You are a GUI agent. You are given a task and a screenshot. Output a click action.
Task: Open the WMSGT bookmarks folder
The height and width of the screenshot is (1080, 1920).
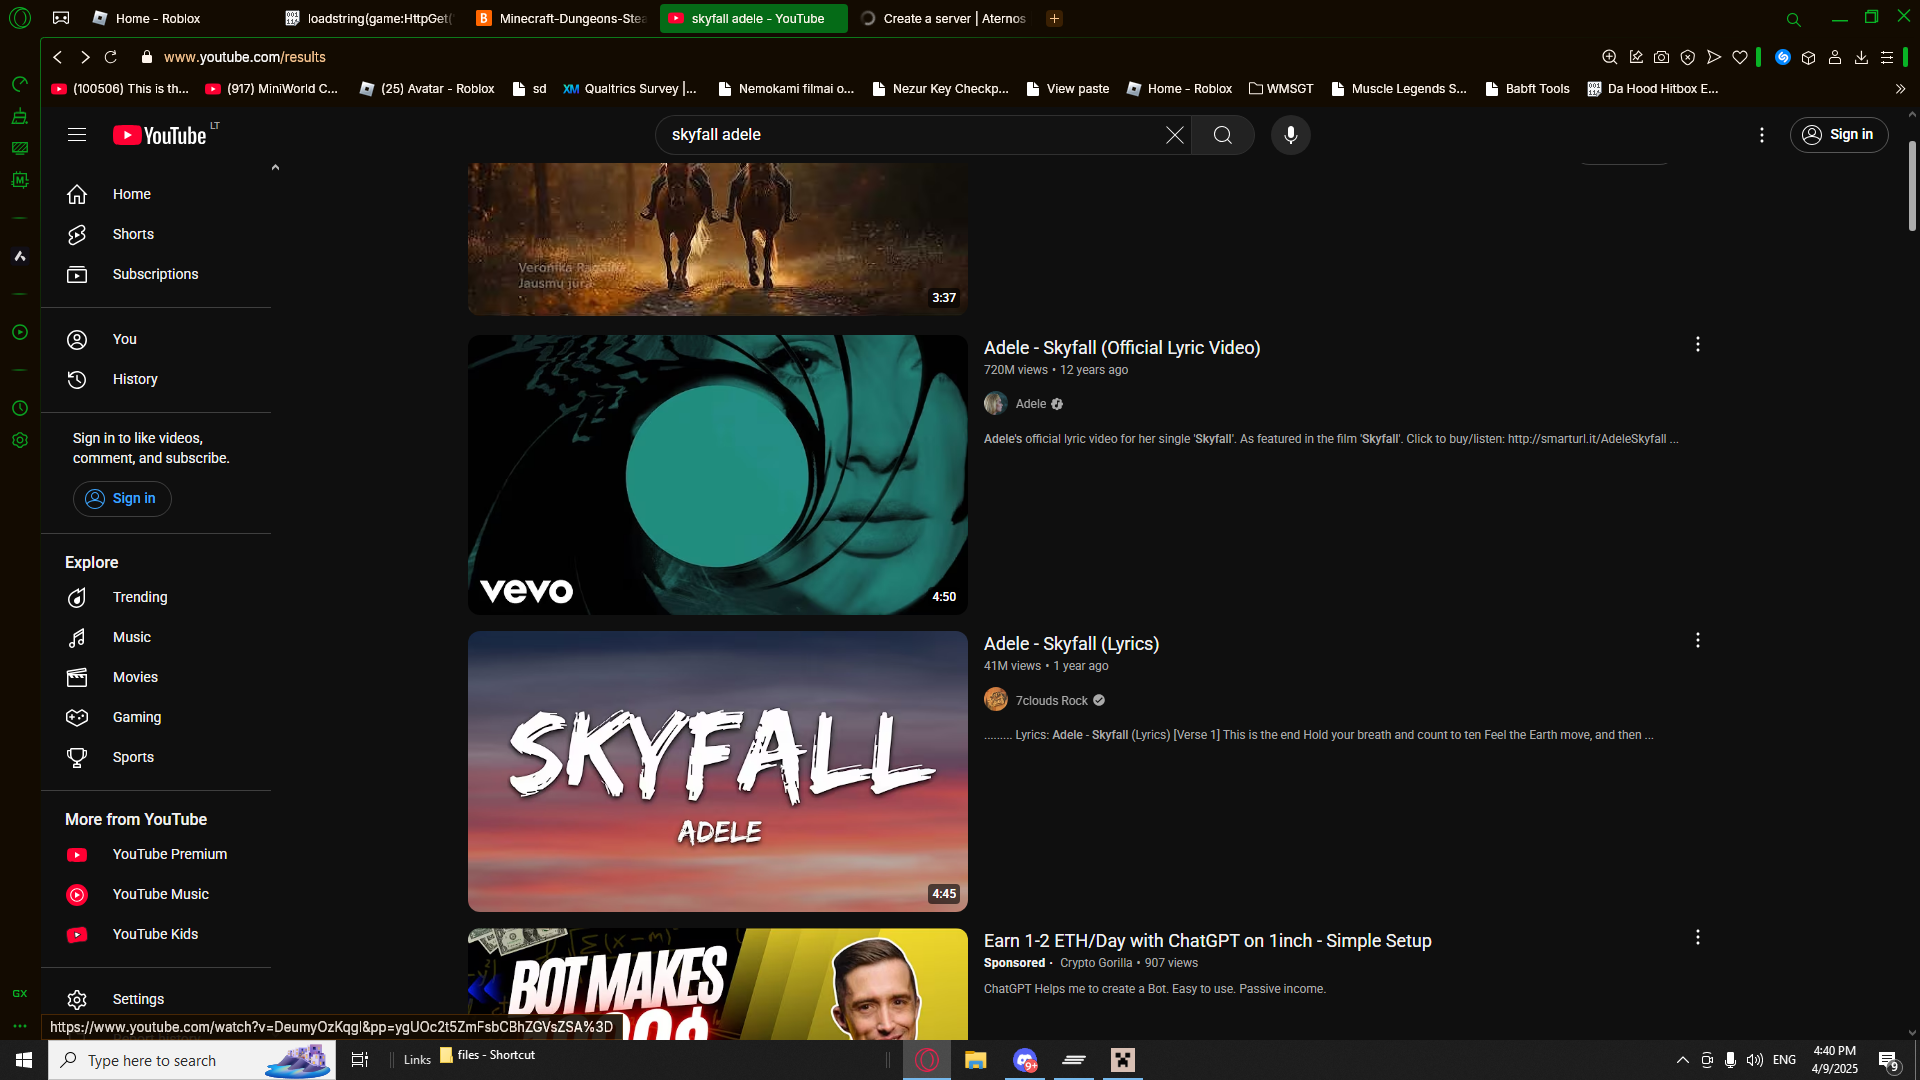(x=1281, y=89)
